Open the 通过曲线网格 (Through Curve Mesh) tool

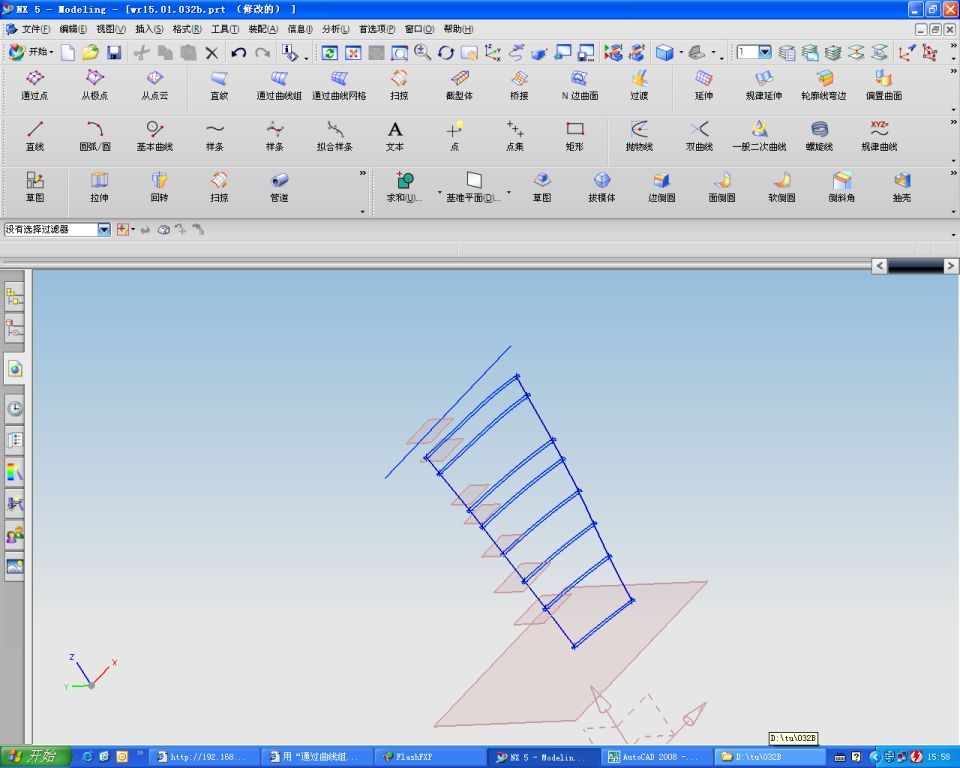click(x=339, y=86)
